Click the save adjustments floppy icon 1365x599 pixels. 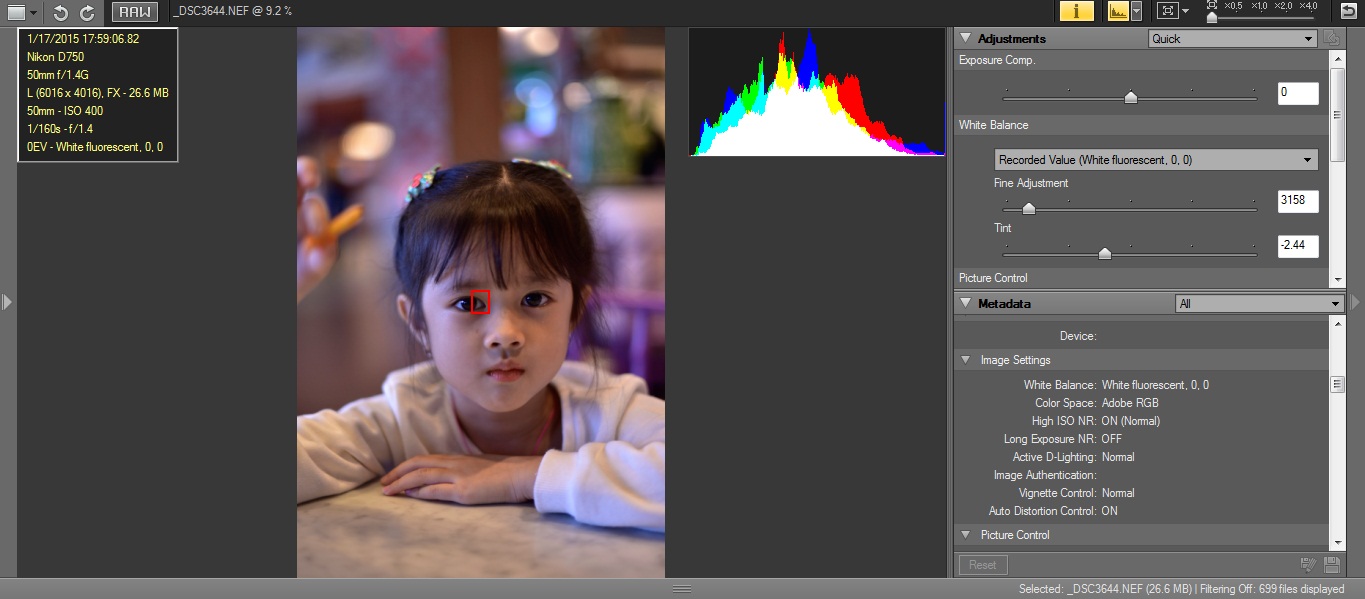point(1331,565)
